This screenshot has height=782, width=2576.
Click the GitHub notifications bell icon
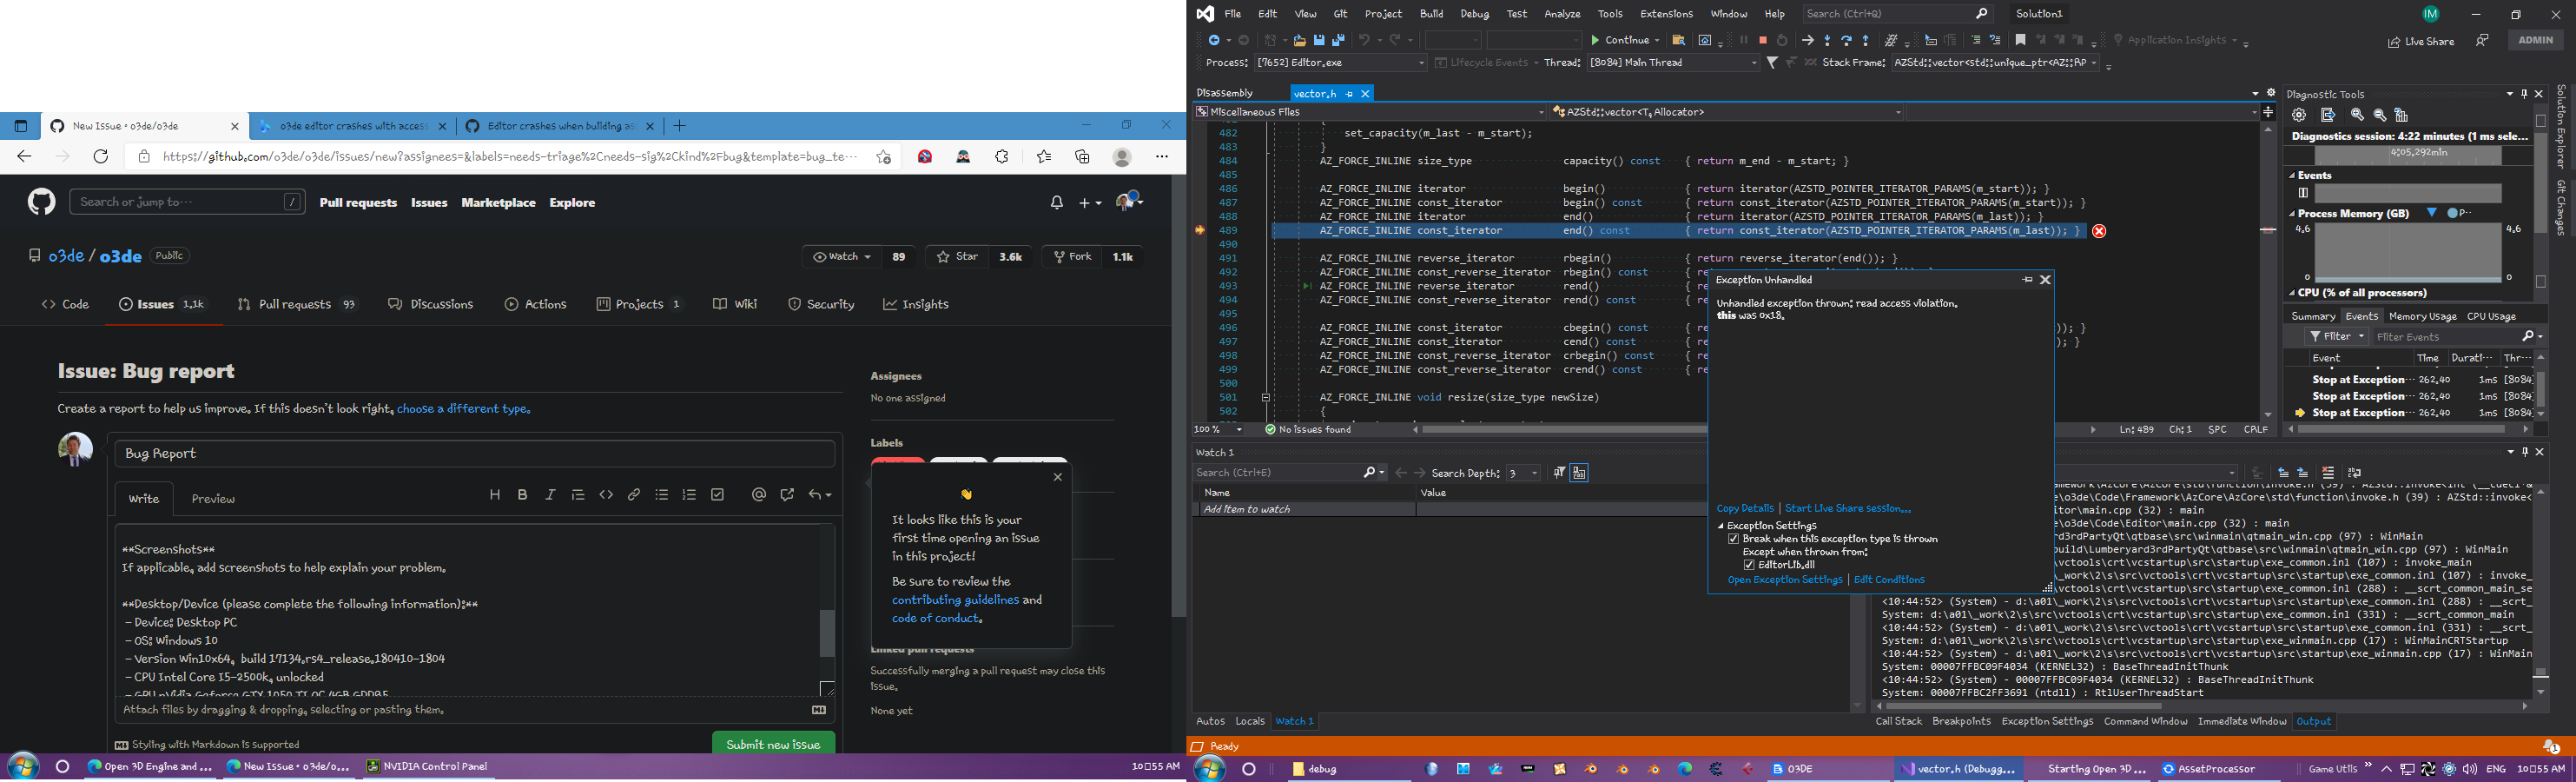(x=1057, y=202)
